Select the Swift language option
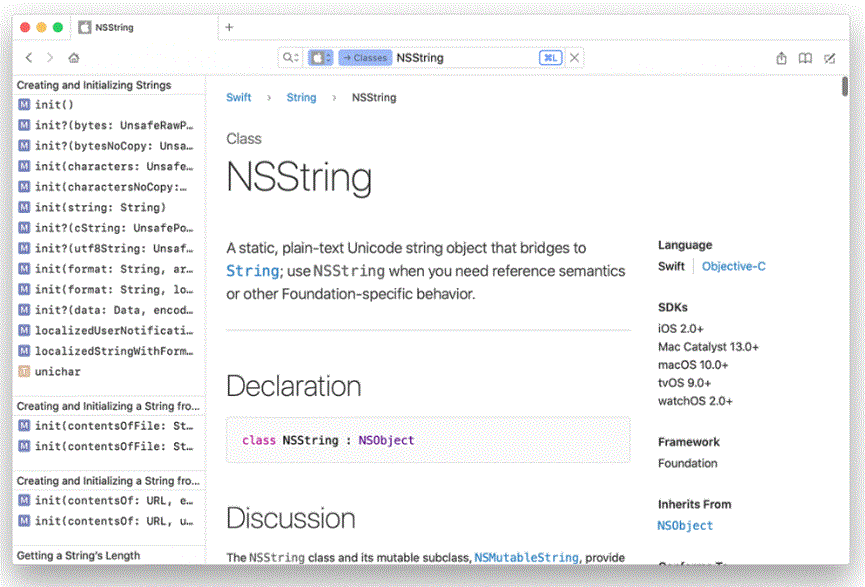 671,266
